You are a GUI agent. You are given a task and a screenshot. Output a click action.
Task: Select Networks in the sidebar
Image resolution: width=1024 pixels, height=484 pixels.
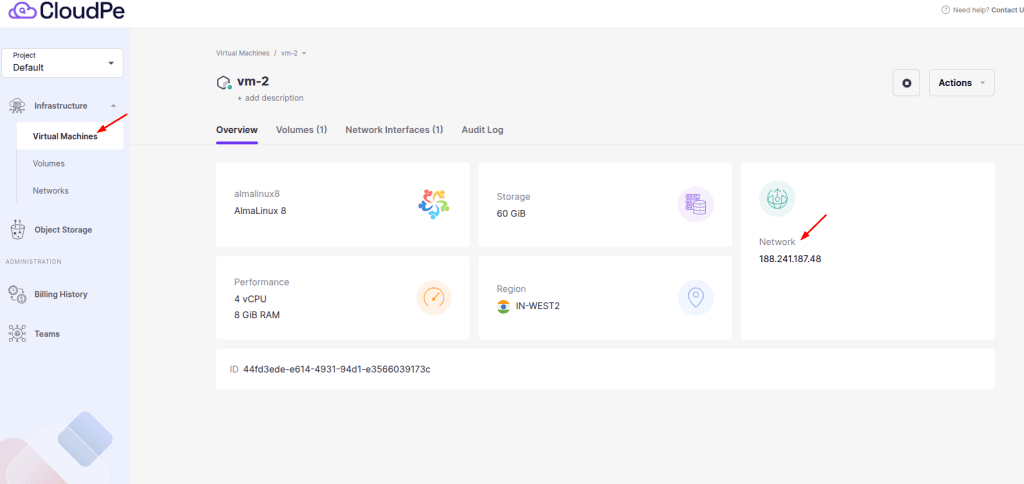click(x=51, y=190)
